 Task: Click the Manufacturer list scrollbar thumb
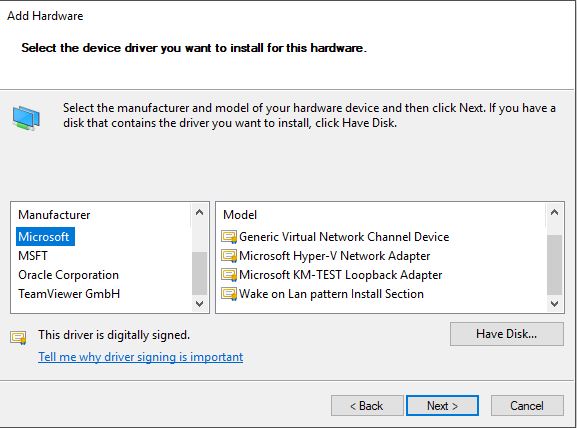tap(199, 273)
